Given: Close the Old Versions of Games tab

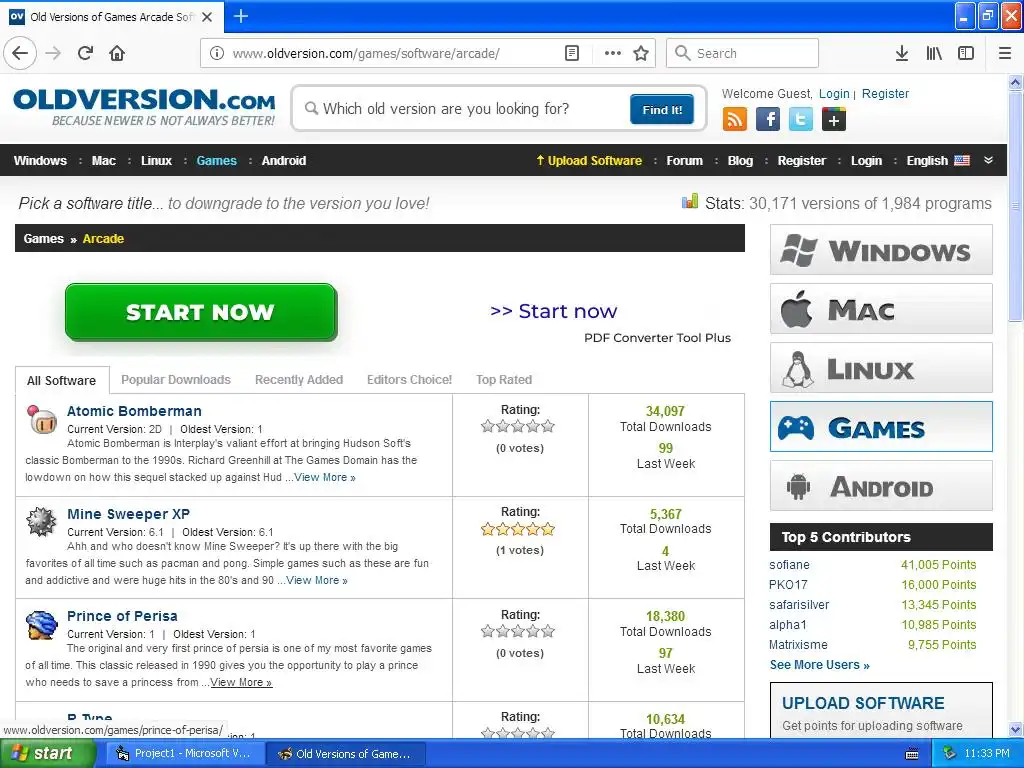Looking at the screenshot, I should pyautogui.click(x=207, y=17).
